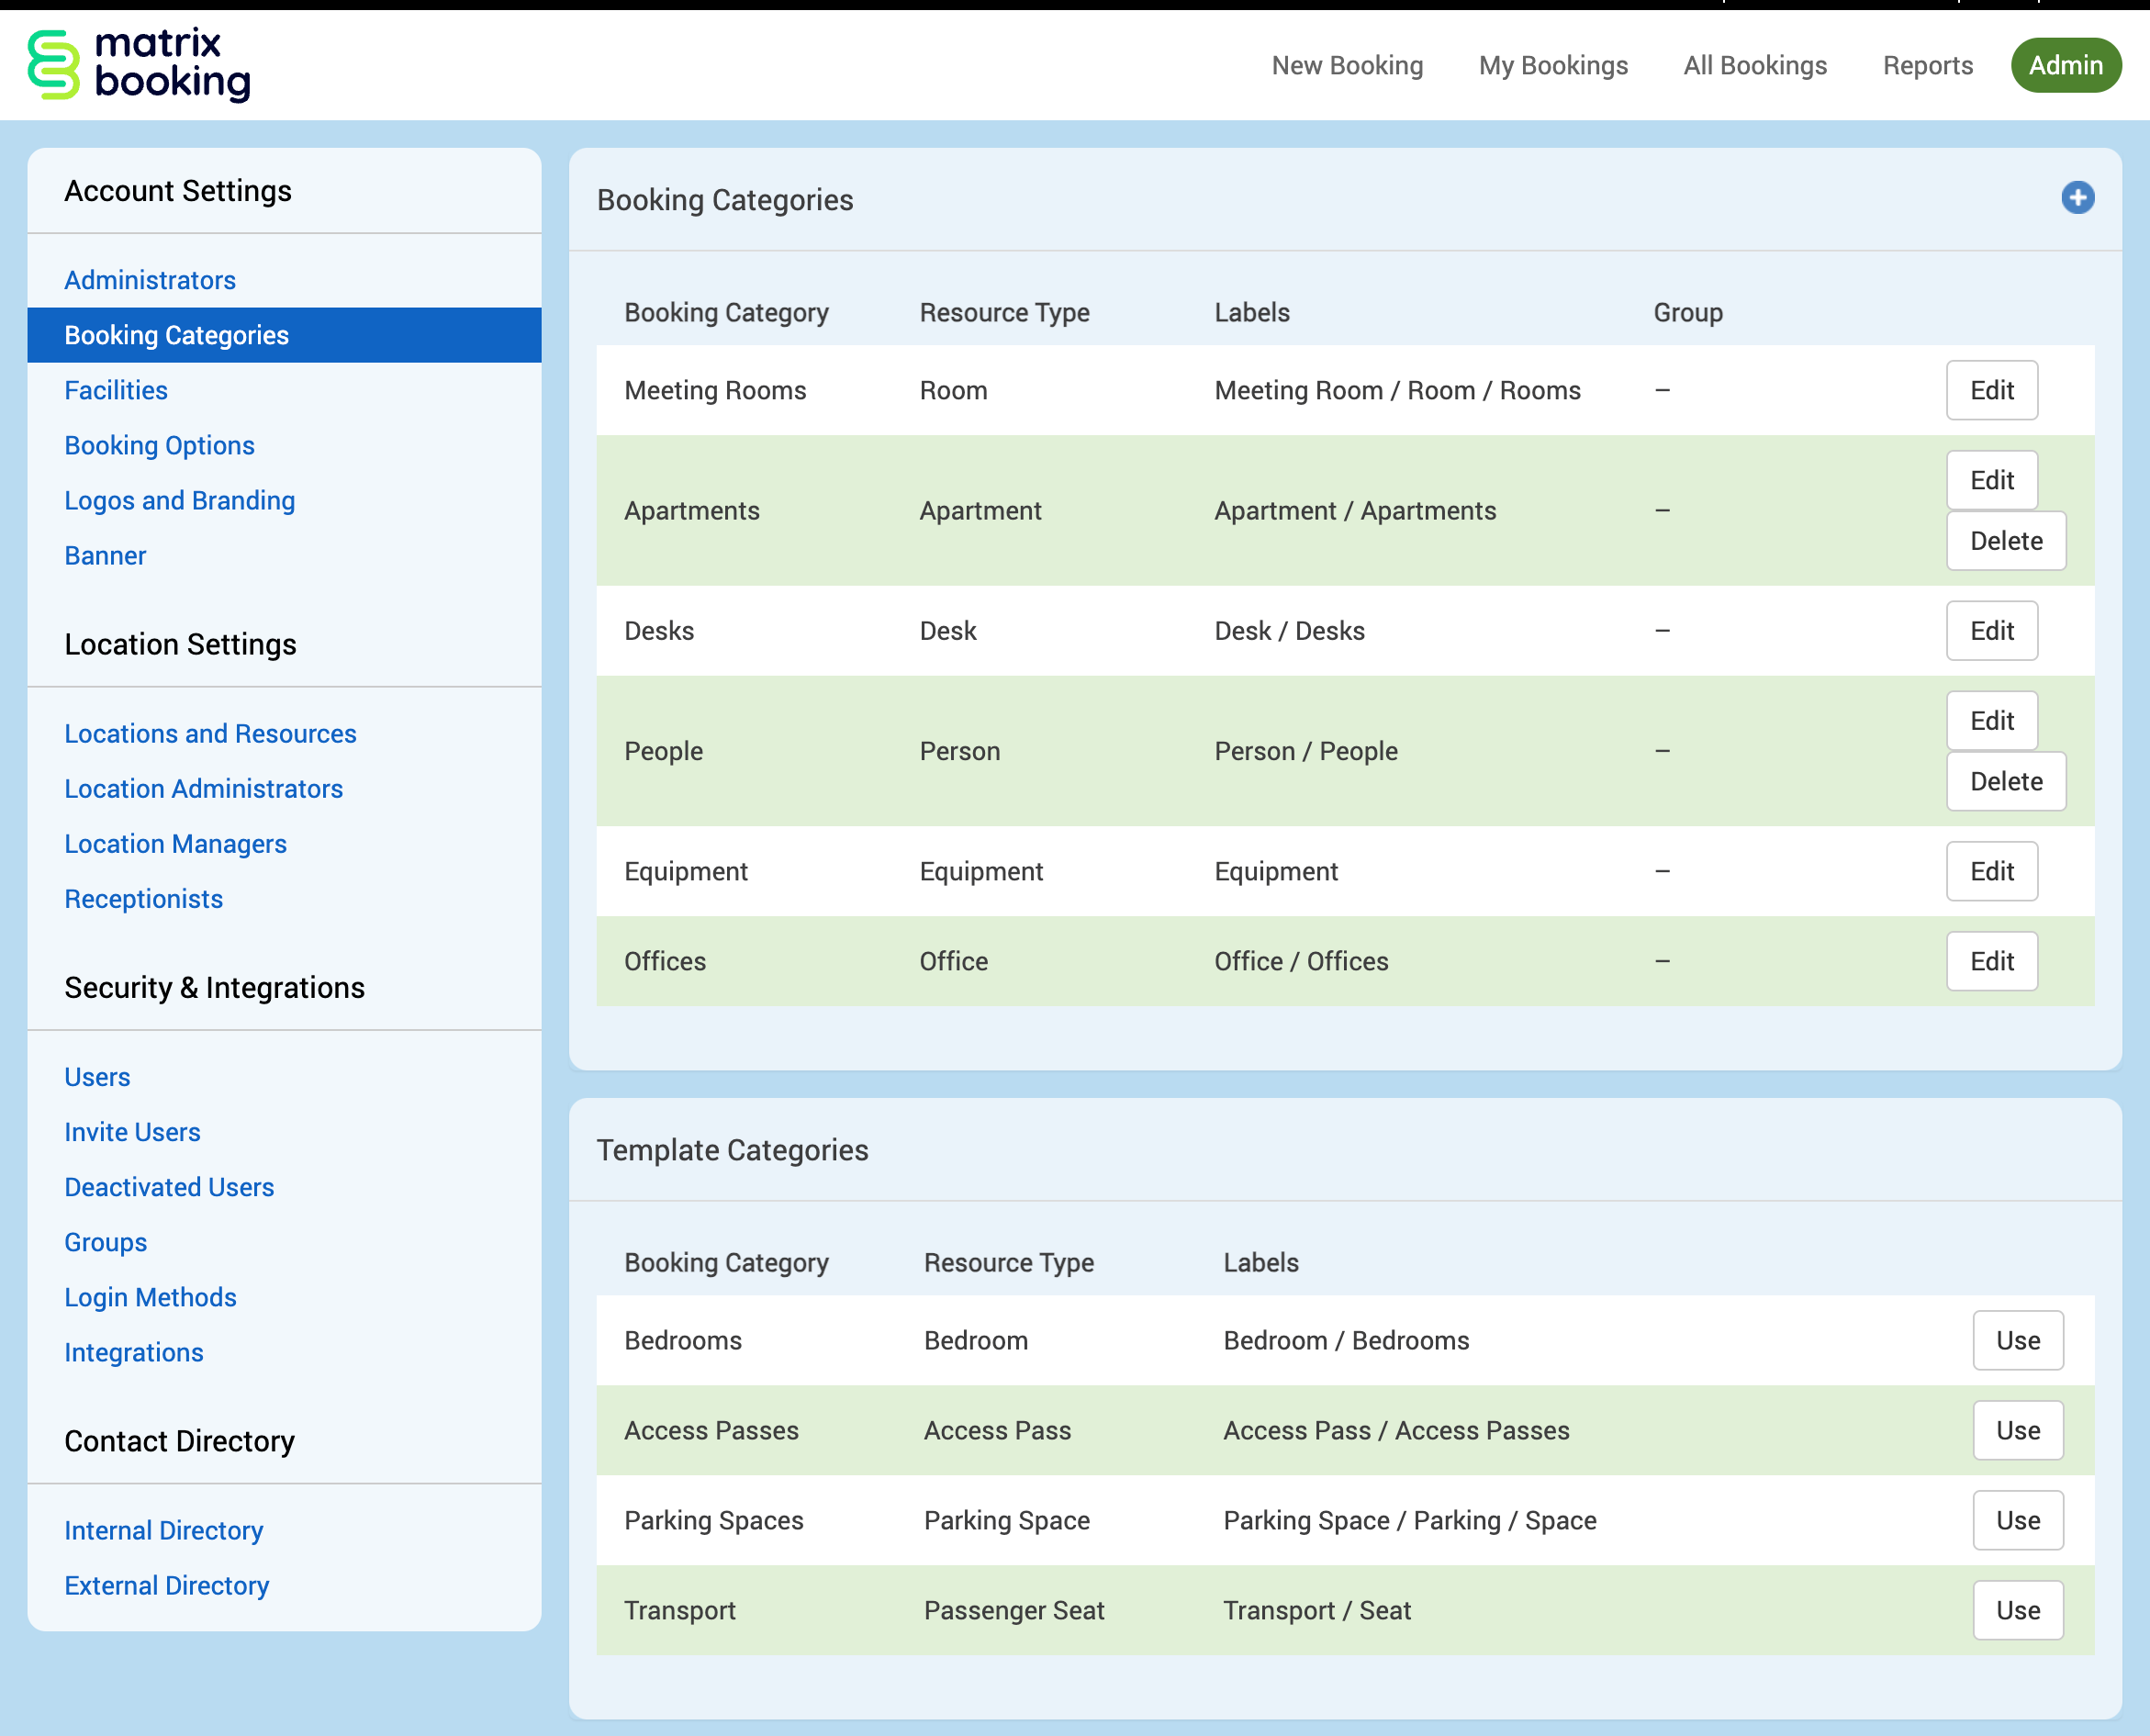Viewport: 2150px width, 1736px height.
Task: Go to Locations and Resources
Action: [x=210, y=734]
